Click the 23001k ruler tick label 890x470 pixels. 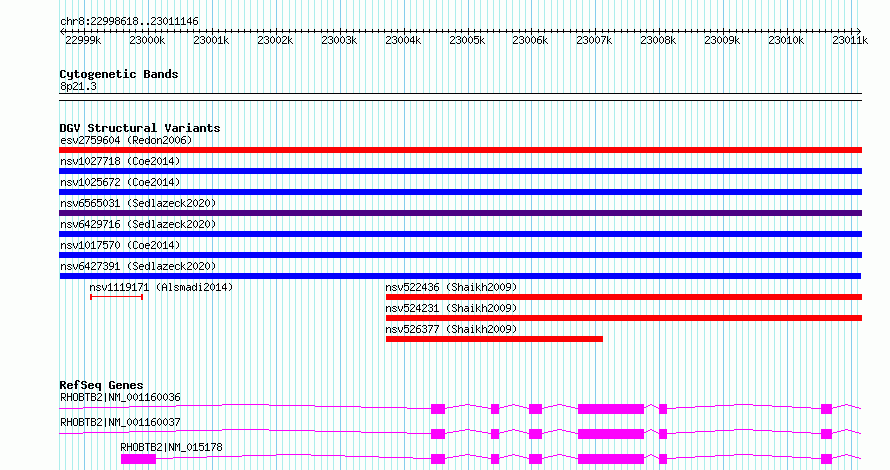click(211, 40)
